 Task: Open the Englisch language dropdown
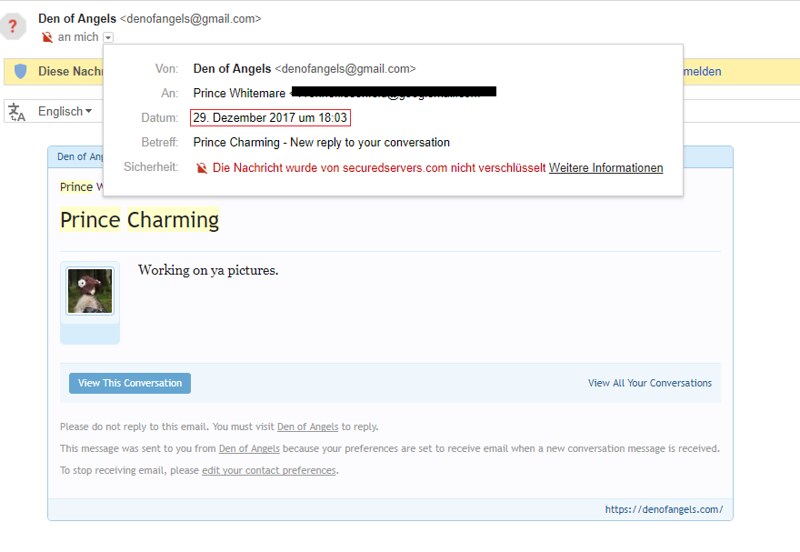(x=65, y=111)
